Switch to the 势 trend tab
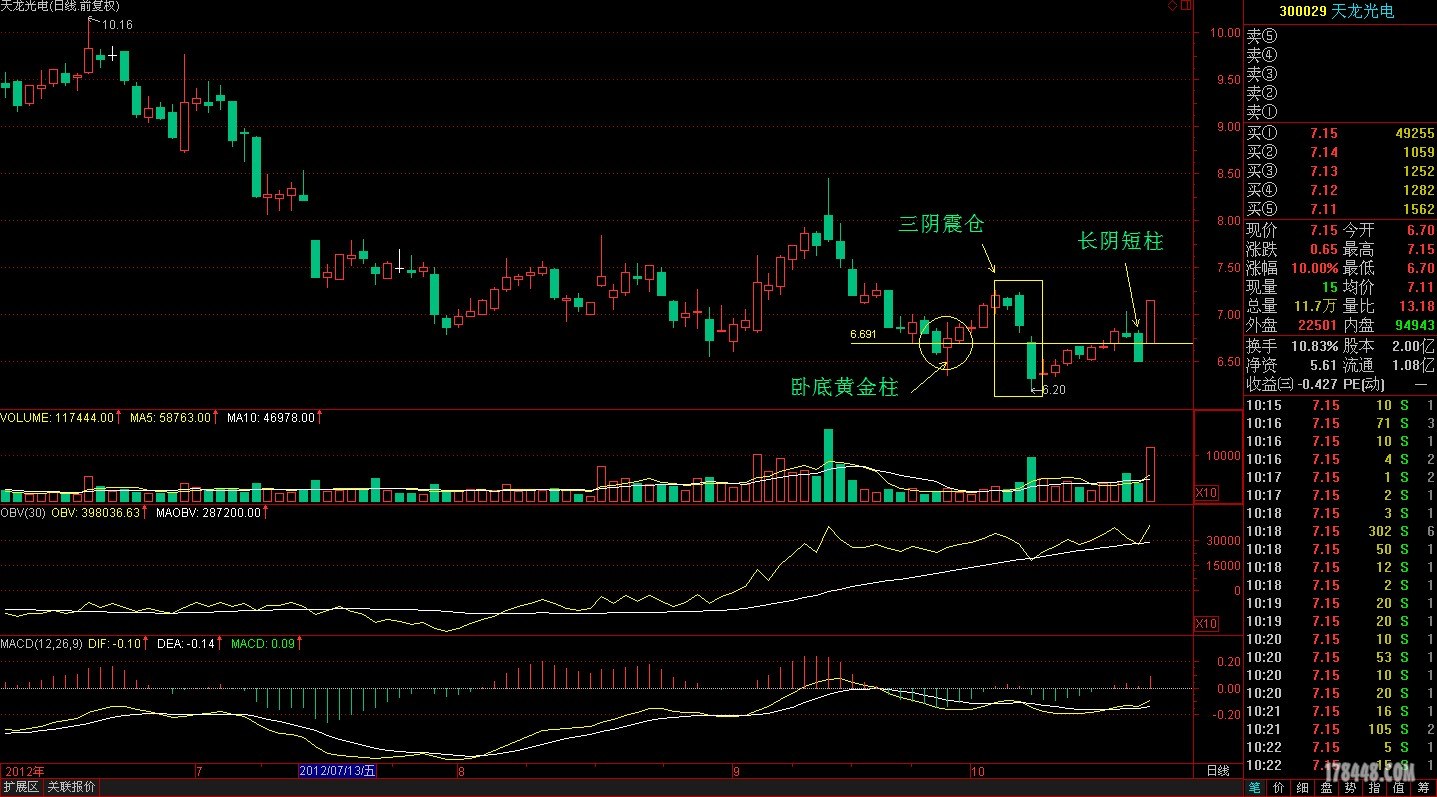1437x797 pixels. [x=1352, y=788]
